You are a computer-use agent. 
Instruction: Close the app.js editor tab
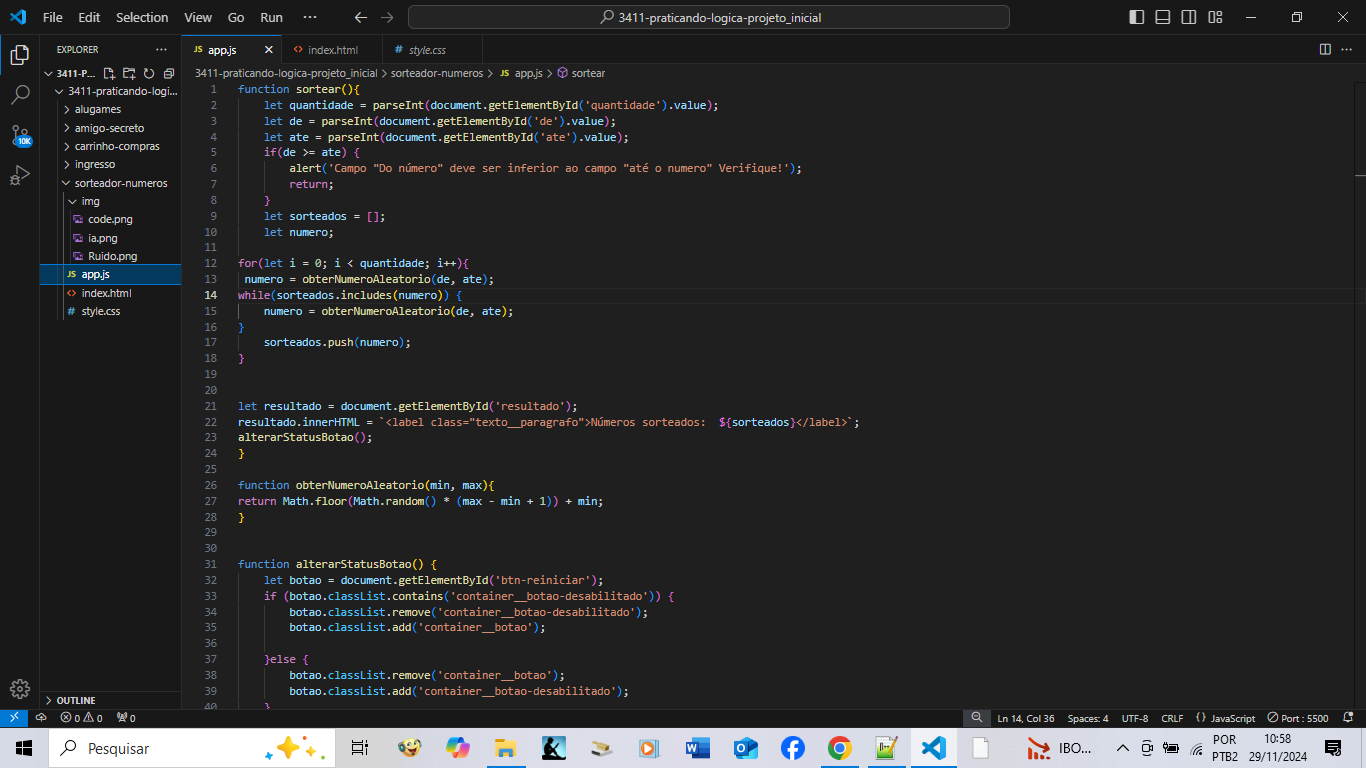pos(268,49)
